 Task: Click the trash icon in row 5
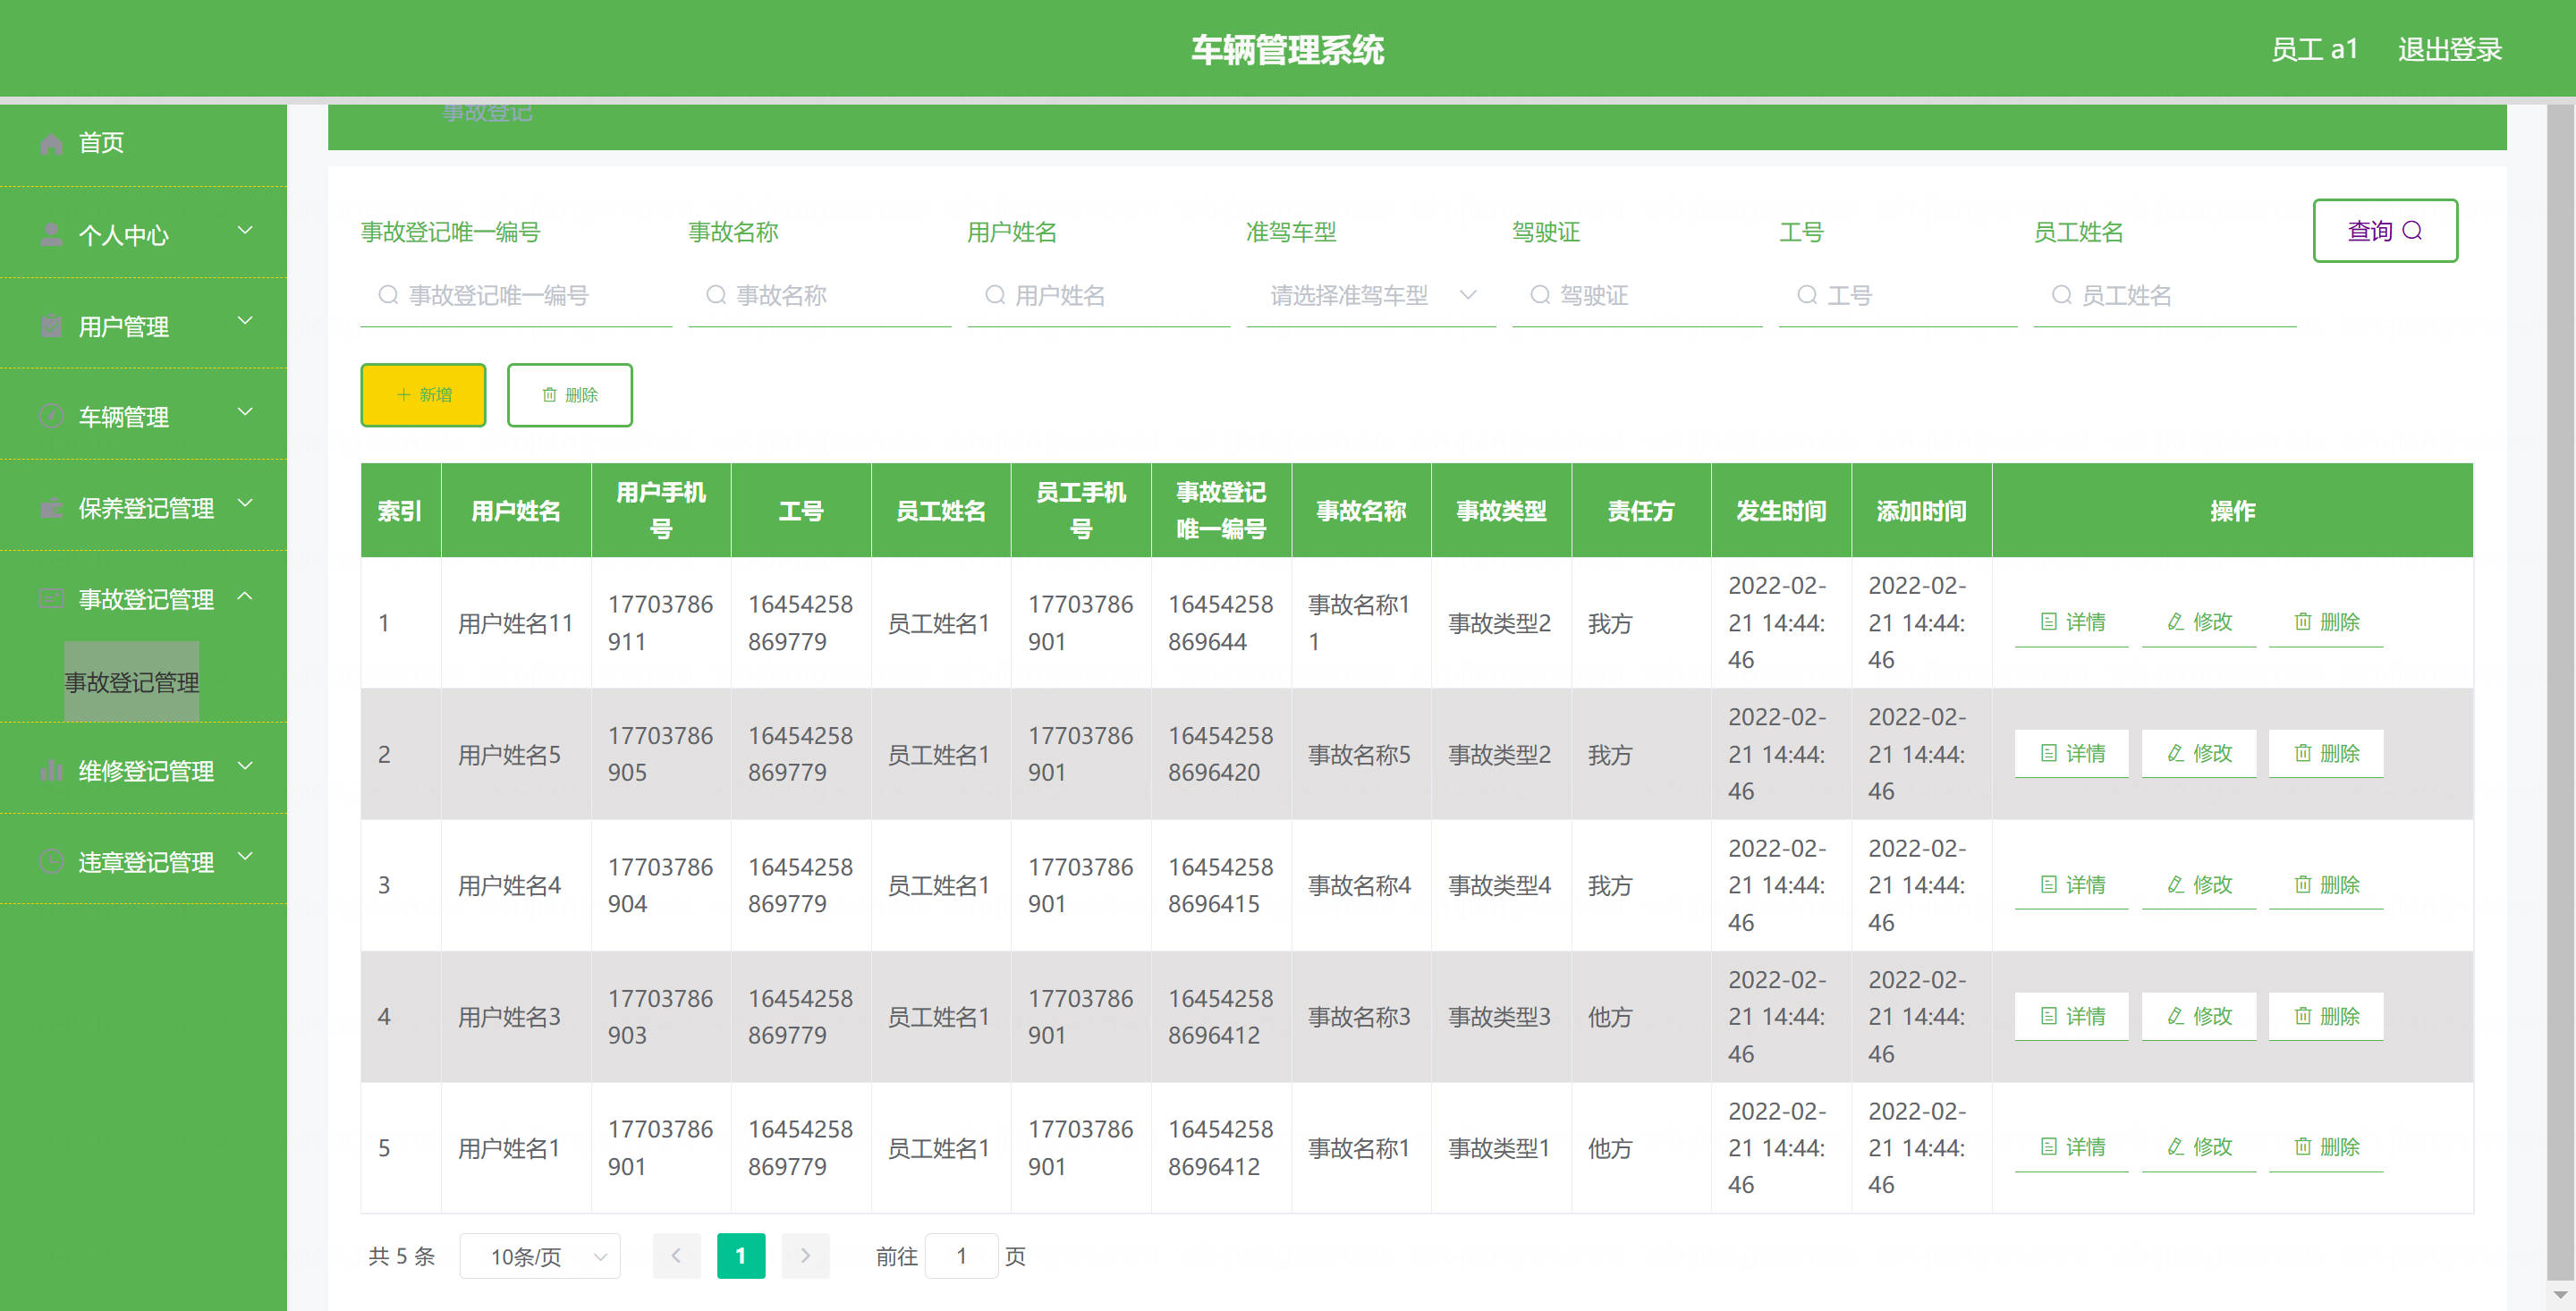coord(2302,1147)
